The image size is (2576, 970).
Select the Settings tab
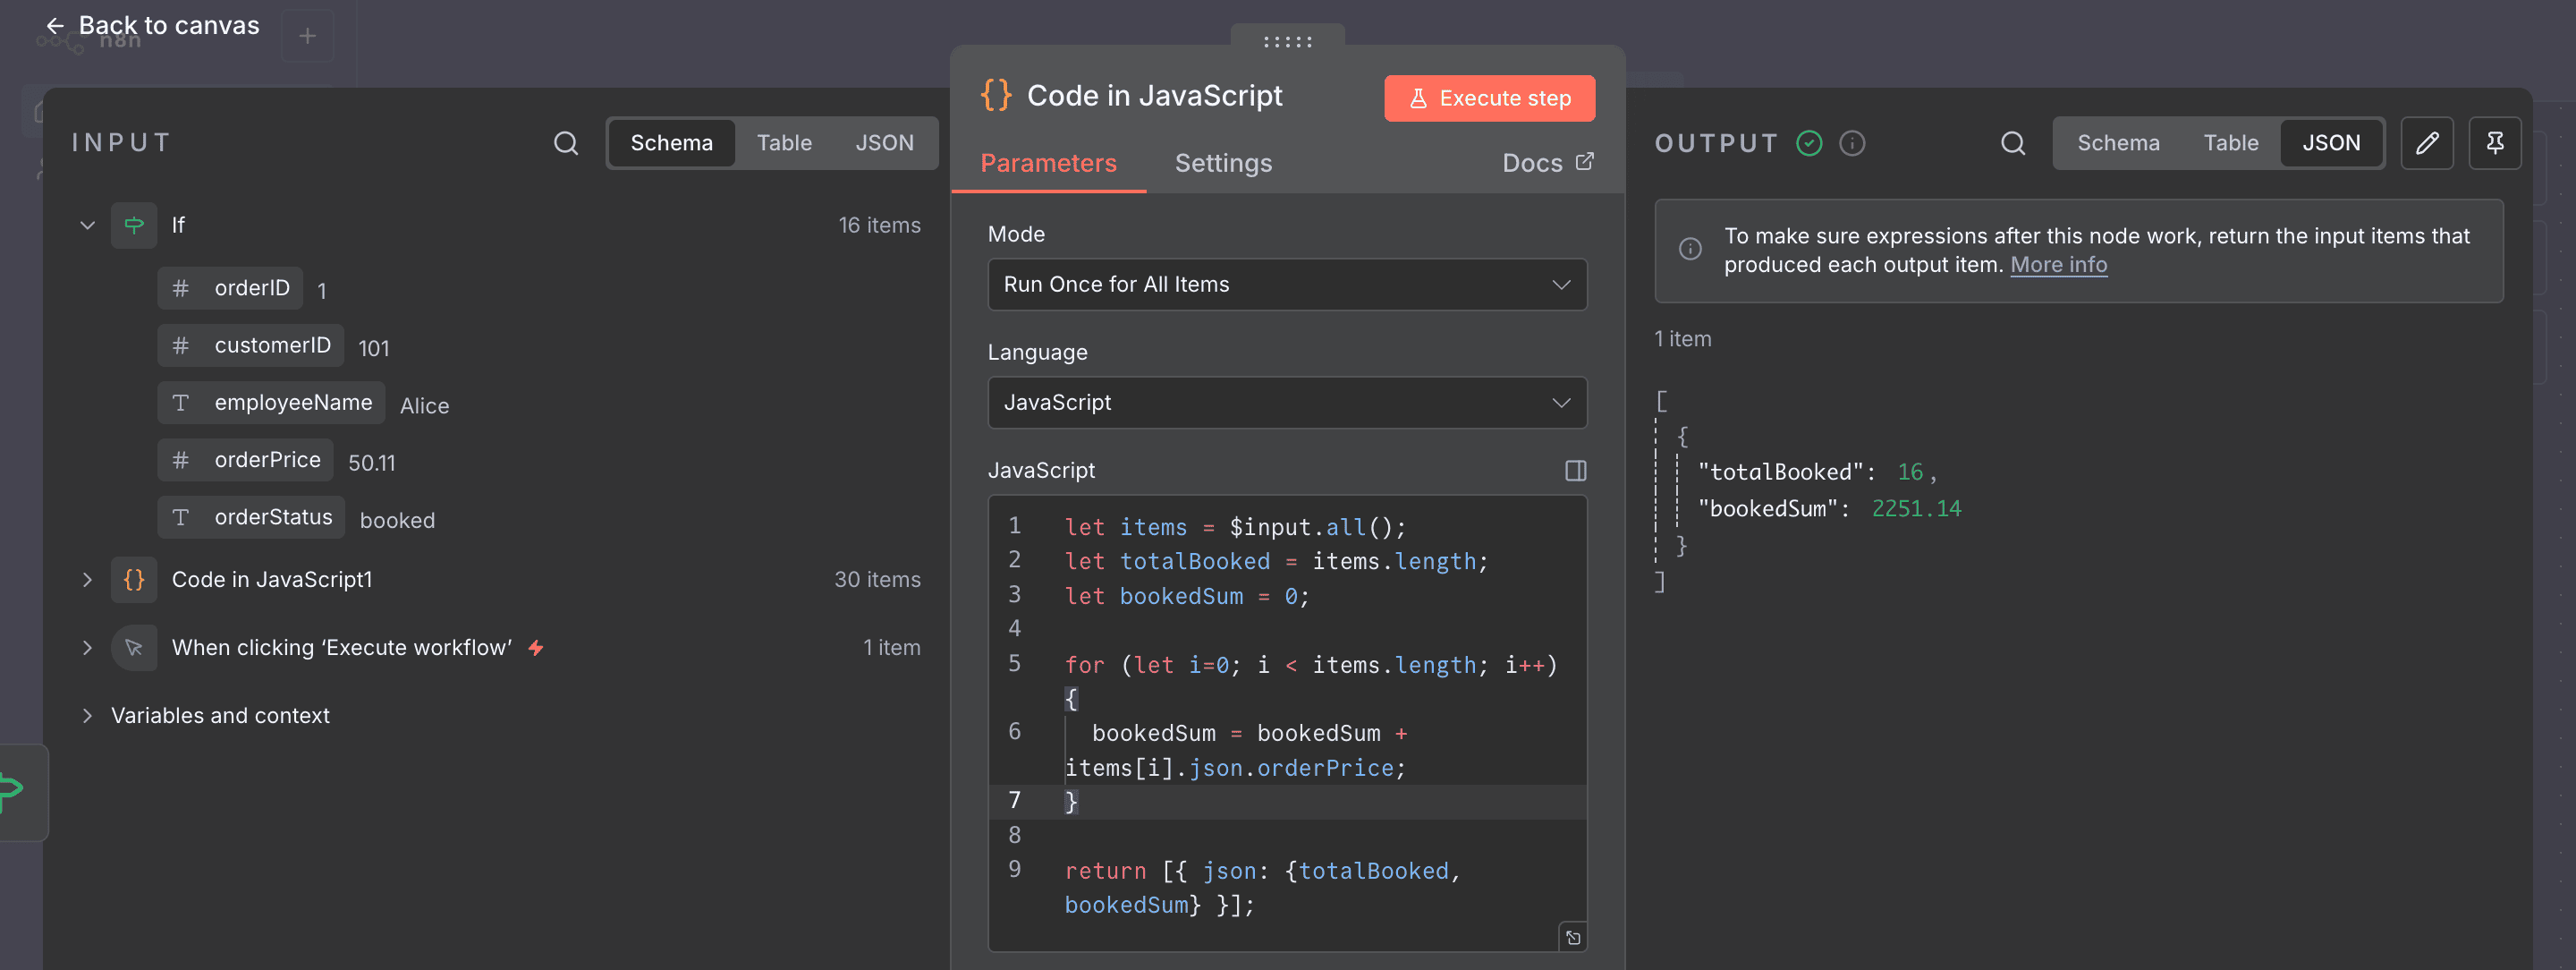tap(1223, 163)
